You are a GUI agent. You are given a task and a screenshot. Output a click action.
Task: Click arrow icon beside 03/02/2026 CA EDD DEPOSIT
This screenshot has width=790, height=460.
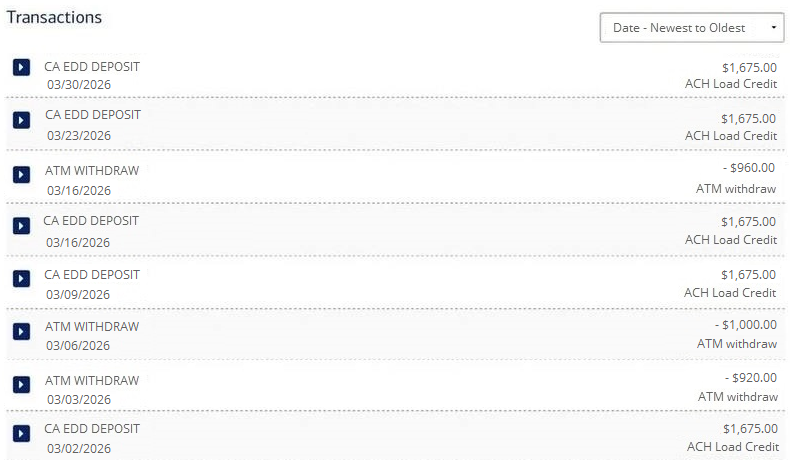[x=22, y=433]
